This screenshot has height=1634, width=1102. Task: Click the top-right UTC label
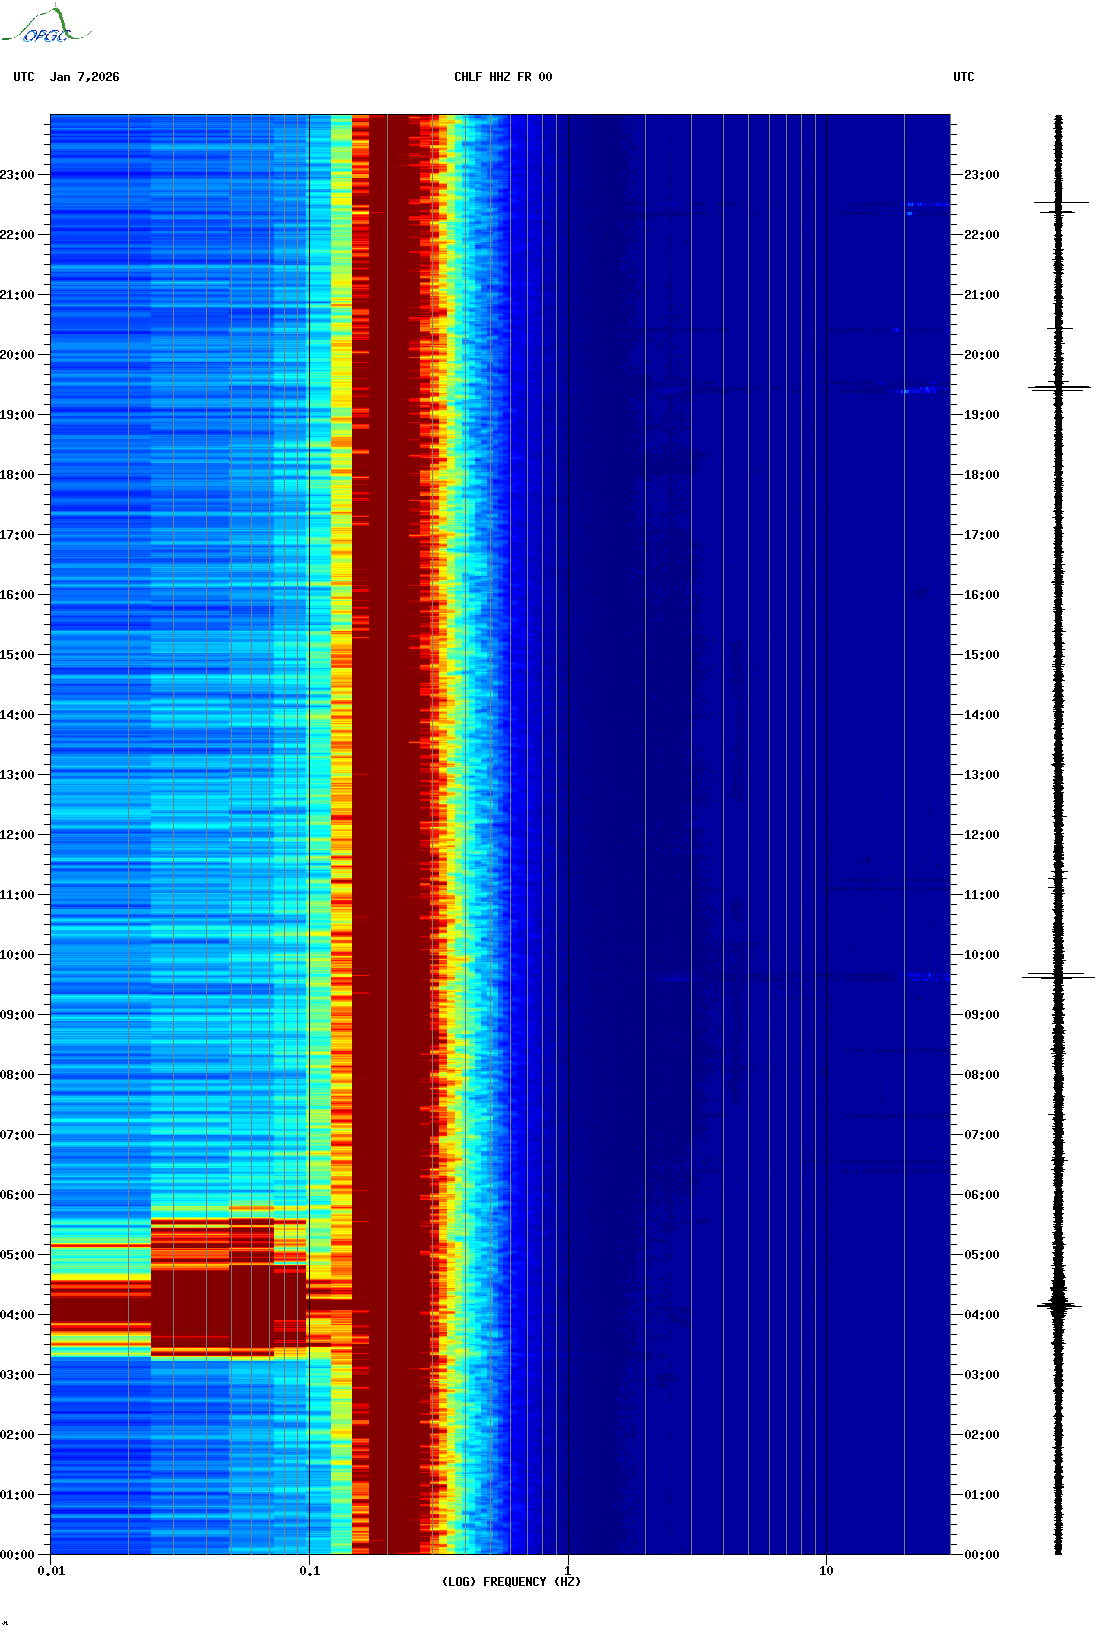pyautogui.click(x=964, y=77)
